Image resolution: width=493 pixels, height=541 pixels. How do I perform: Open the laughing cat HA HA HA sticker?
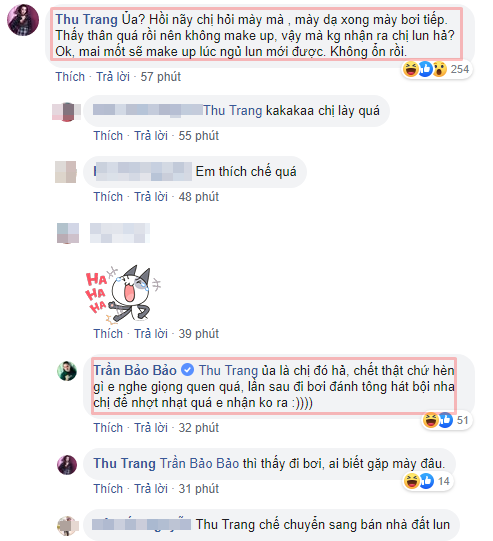click(123, 295)
